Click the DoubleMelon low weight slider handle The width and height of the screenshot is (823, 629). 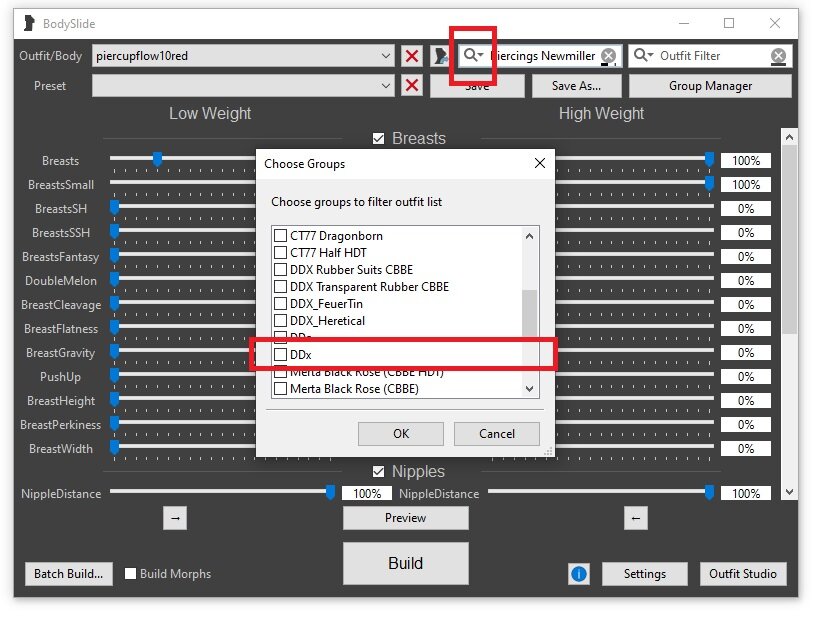point(114,279)
